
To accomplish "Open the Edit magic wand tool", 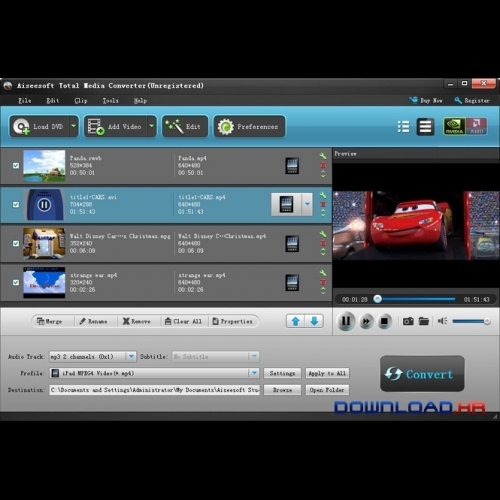I will click(185, 127).
